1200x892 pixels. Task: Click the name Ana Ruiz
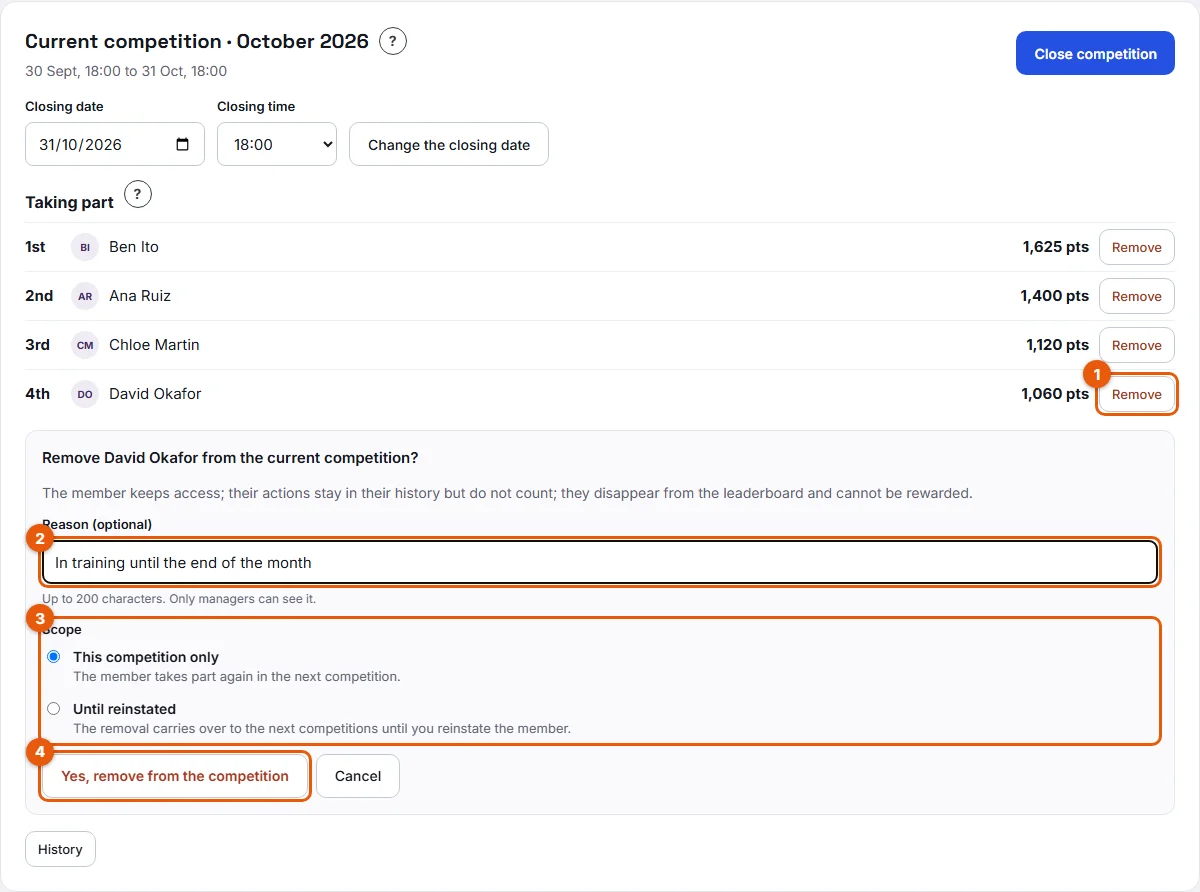click(x=140, y=296)
